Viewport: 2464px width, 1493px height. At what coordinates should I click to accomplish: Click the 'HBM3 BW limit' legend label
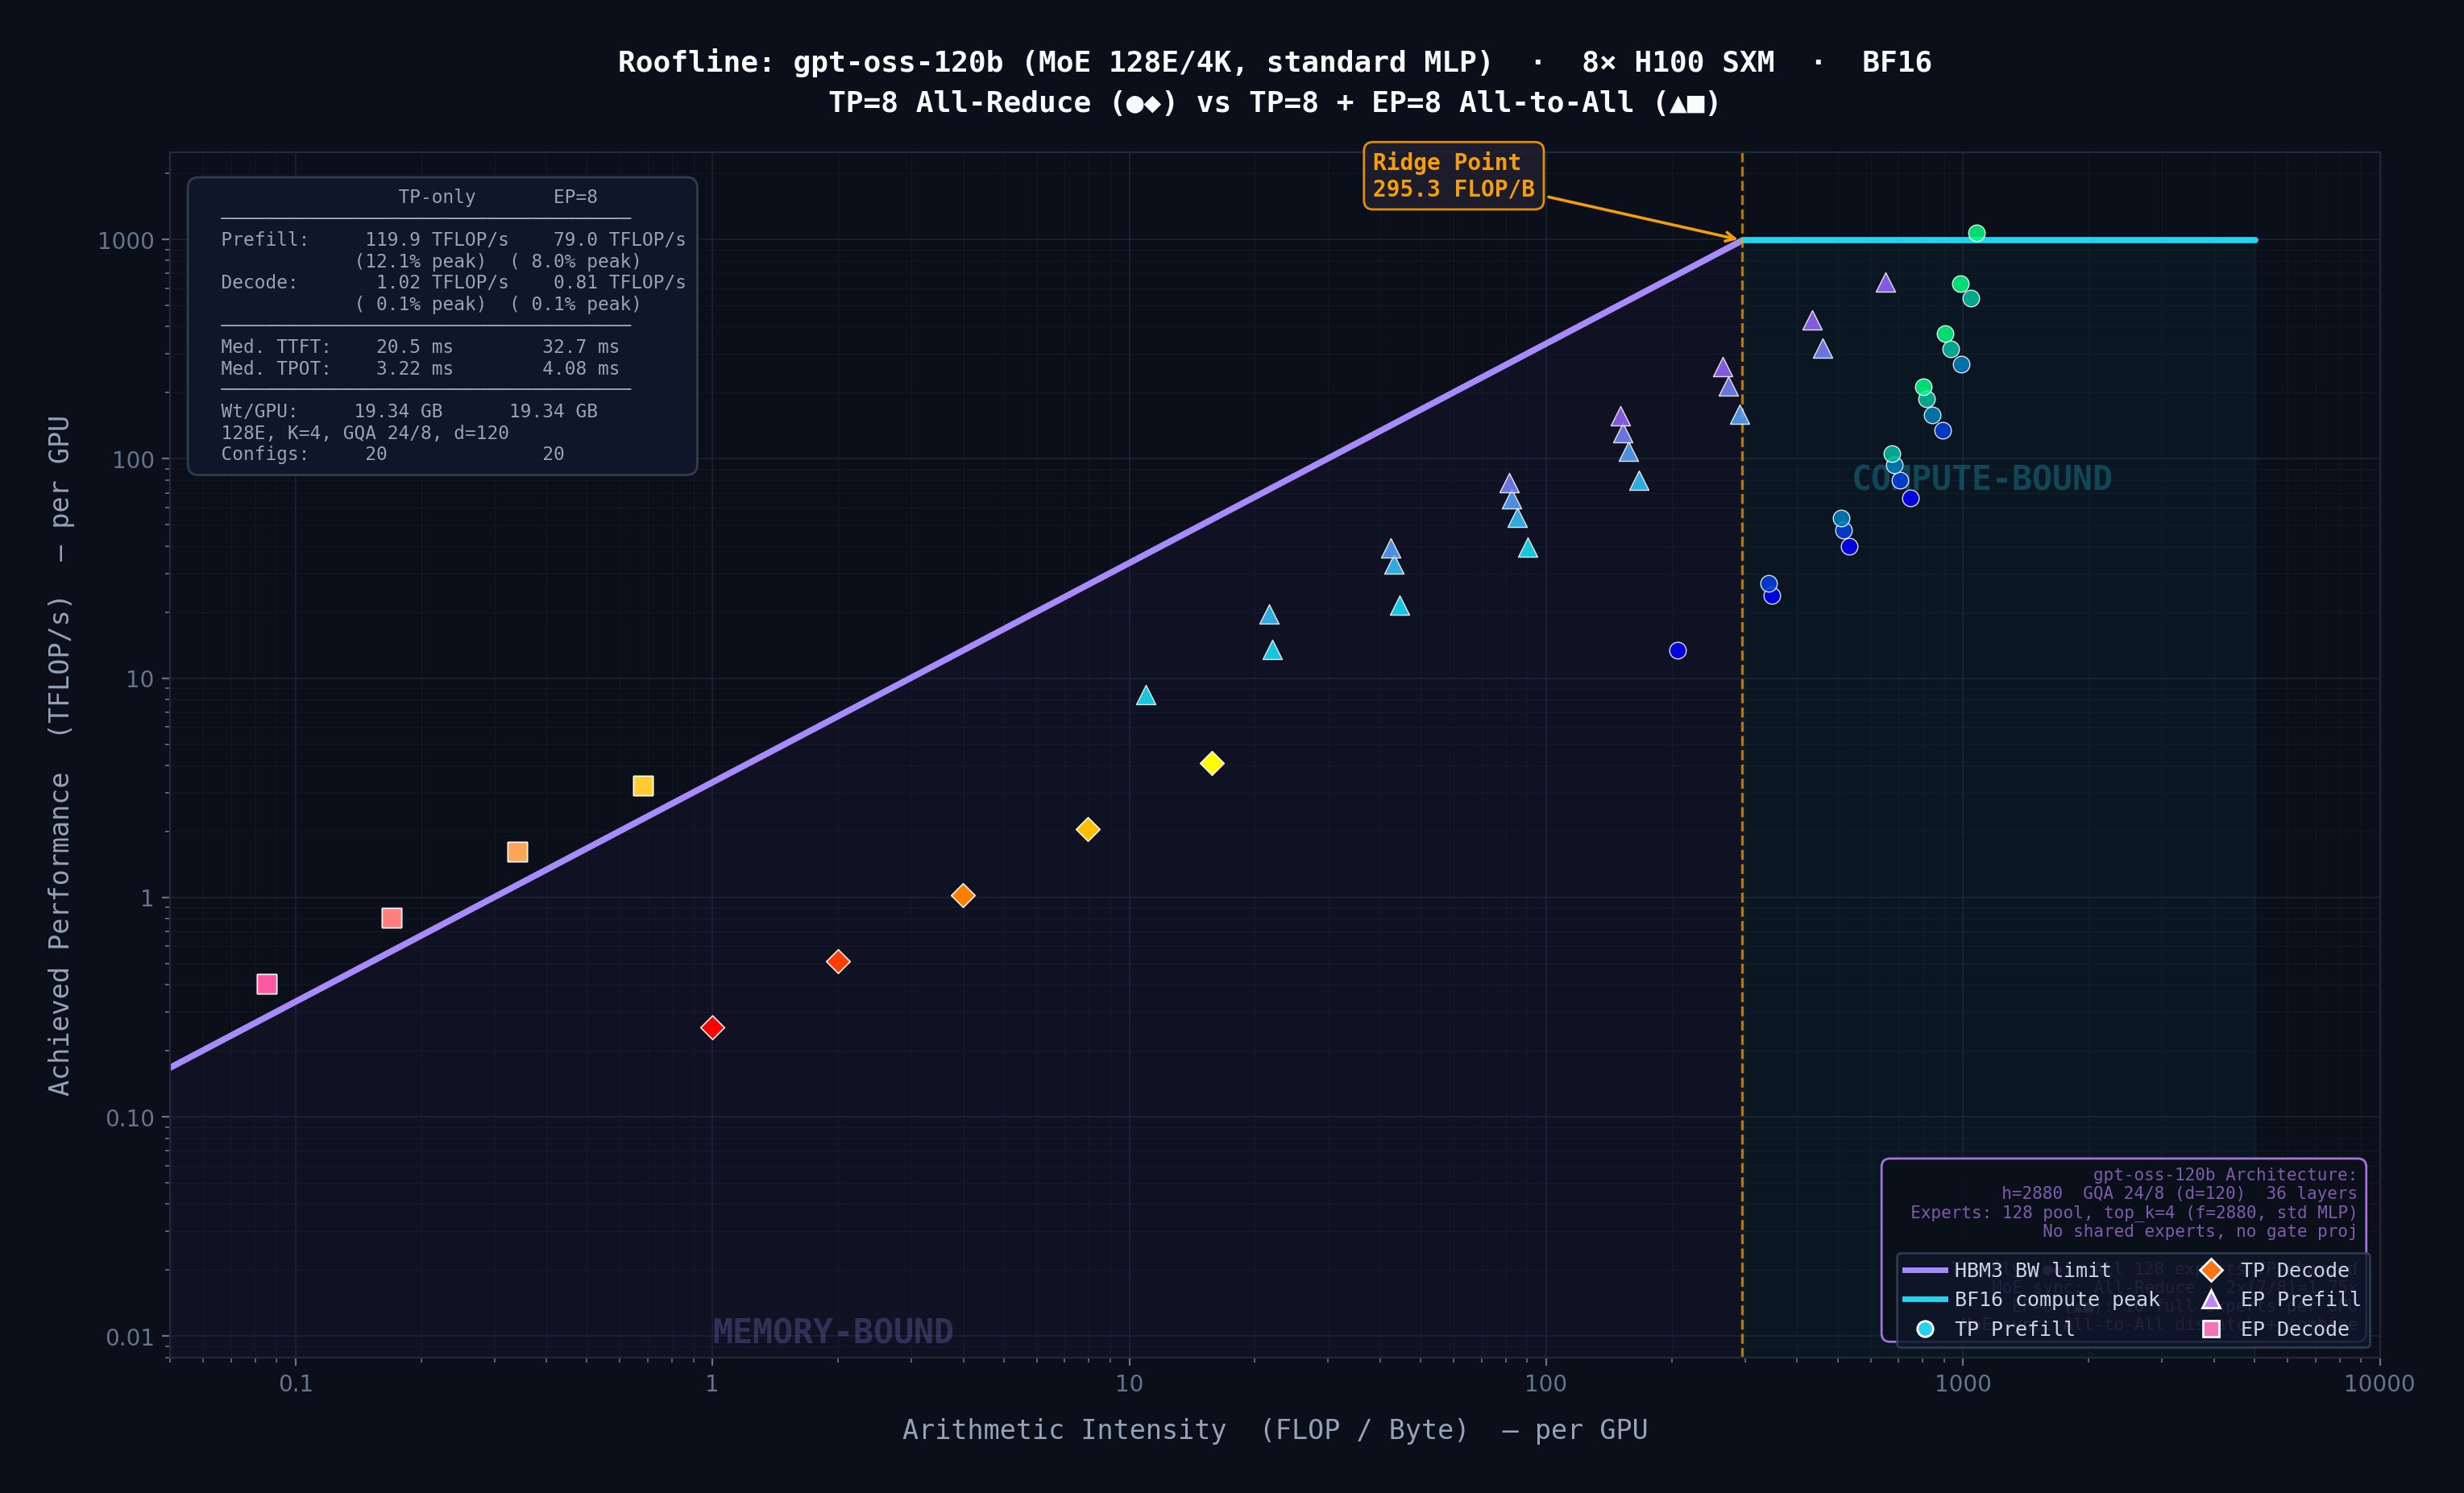(x=2033, y=1270)
